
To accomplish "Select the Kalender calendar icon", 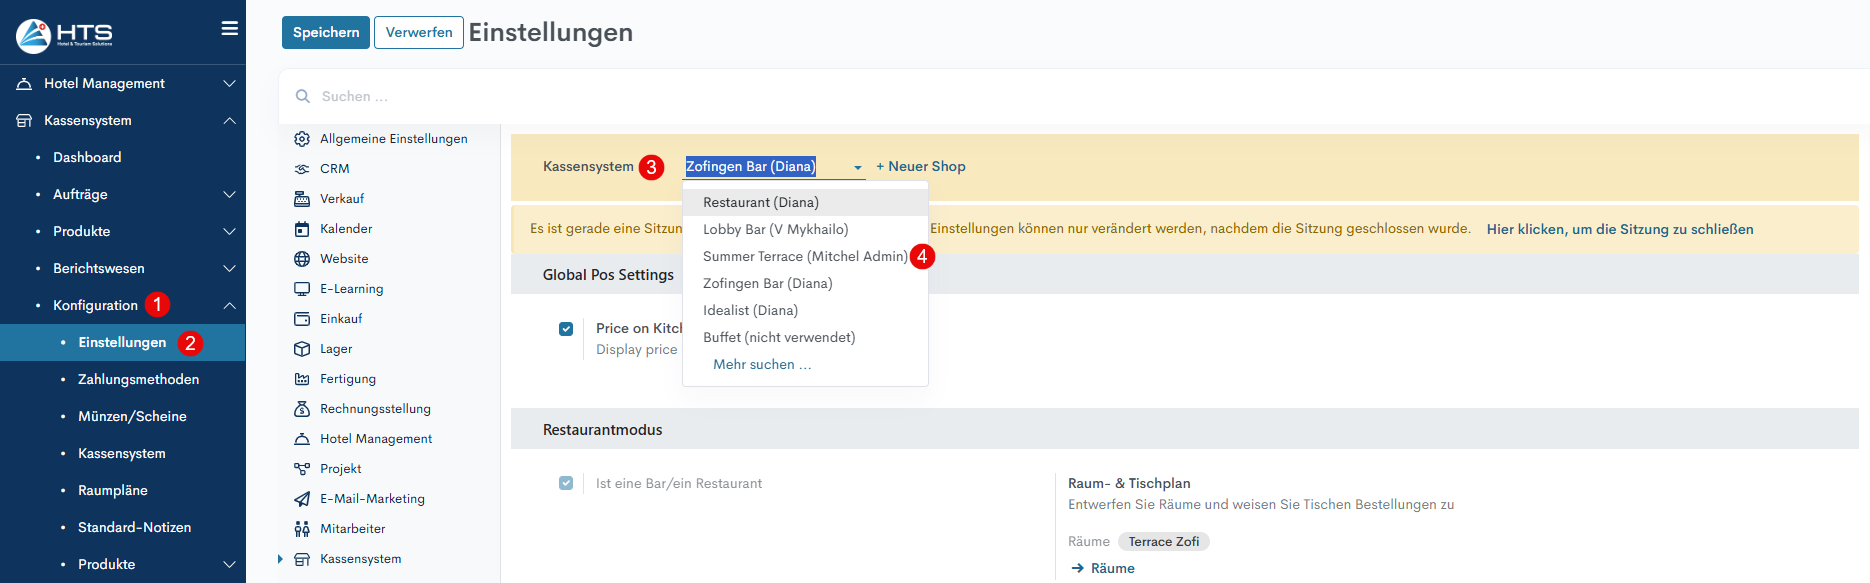I will coord(302,229).
